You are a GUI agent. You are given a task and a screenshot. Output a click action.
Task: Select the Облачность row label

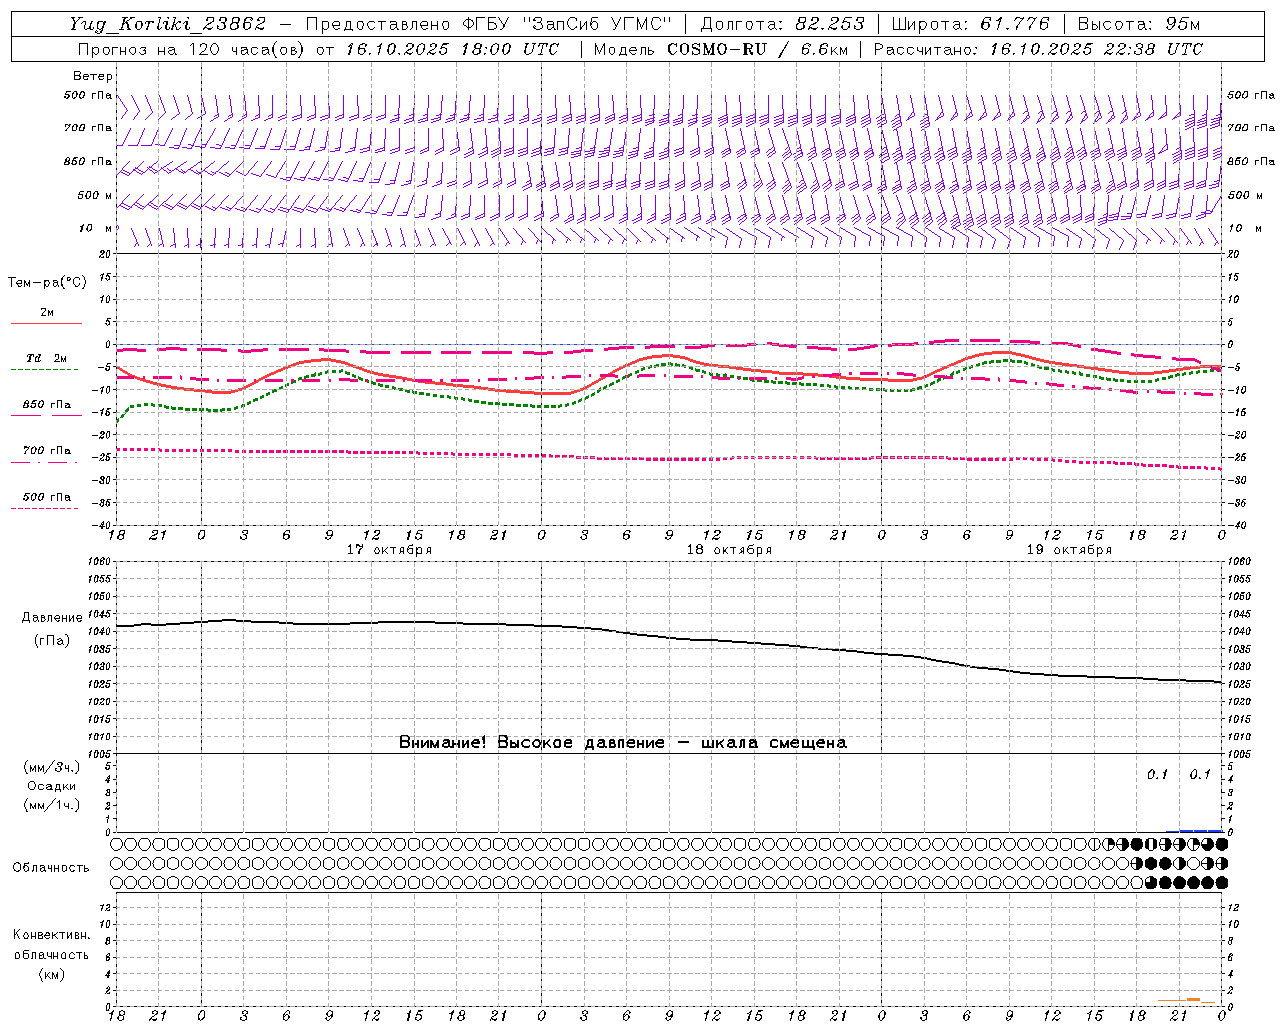(x=51, y=867)
